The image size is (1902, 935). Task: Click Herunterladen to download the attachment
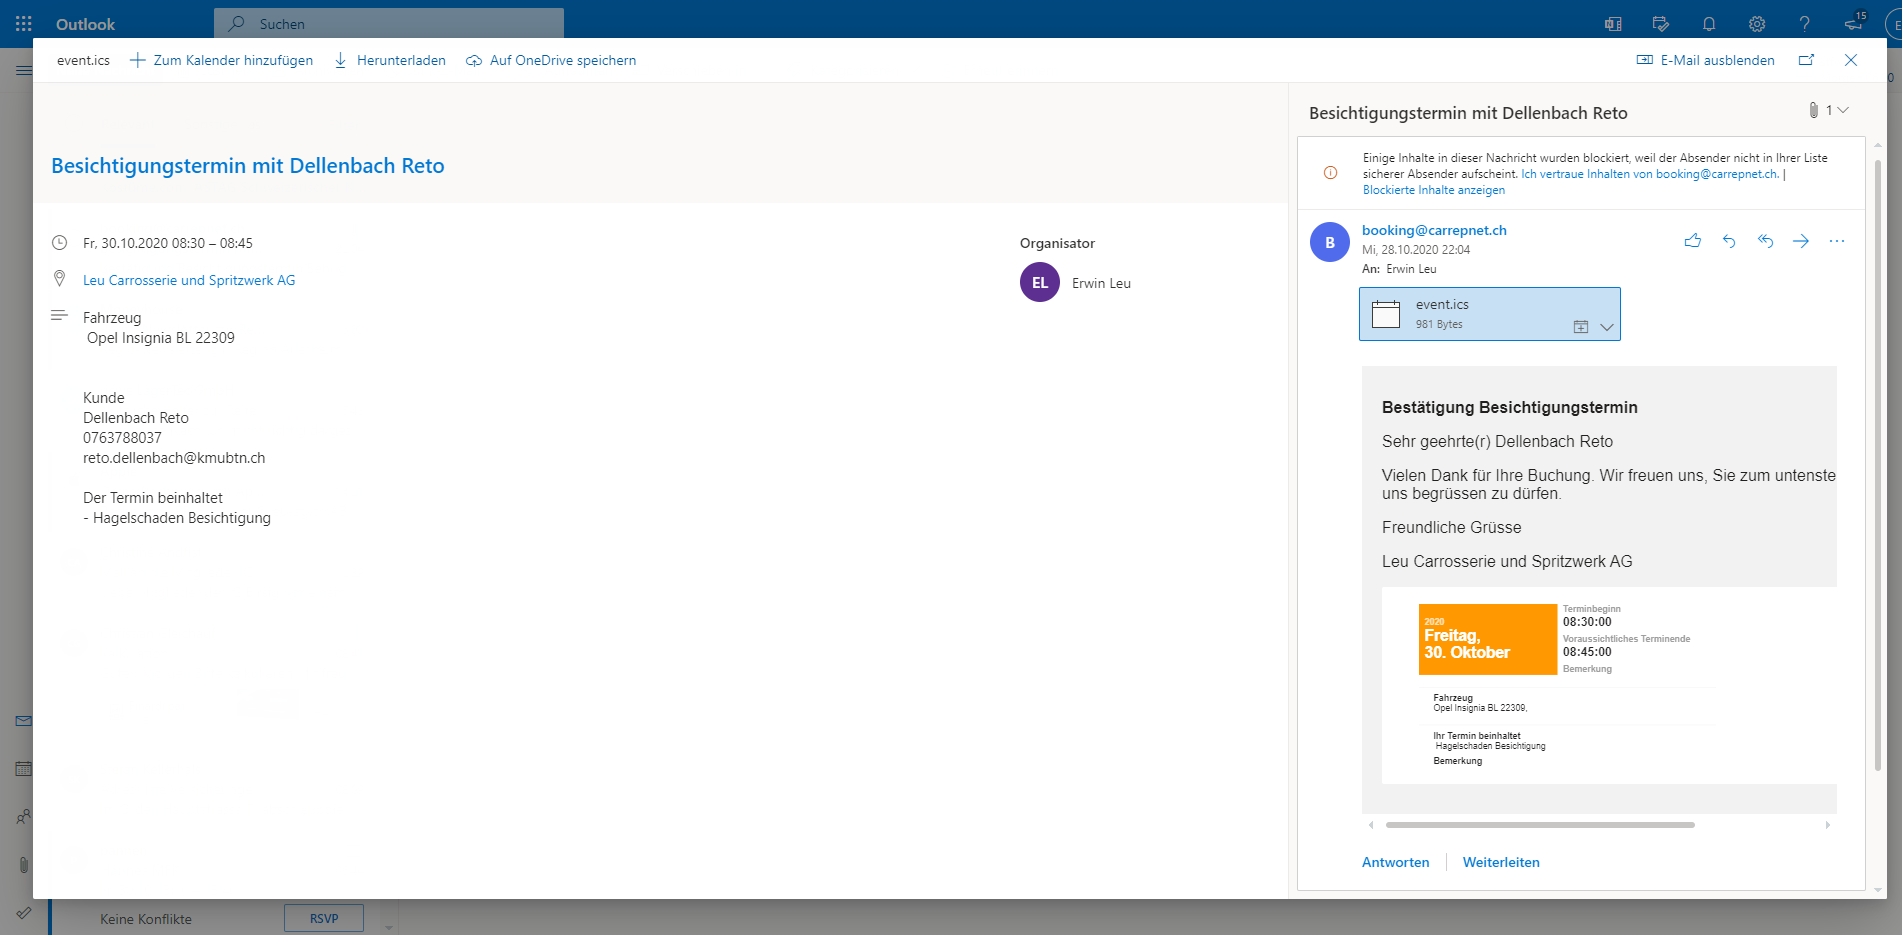(390, 60)
